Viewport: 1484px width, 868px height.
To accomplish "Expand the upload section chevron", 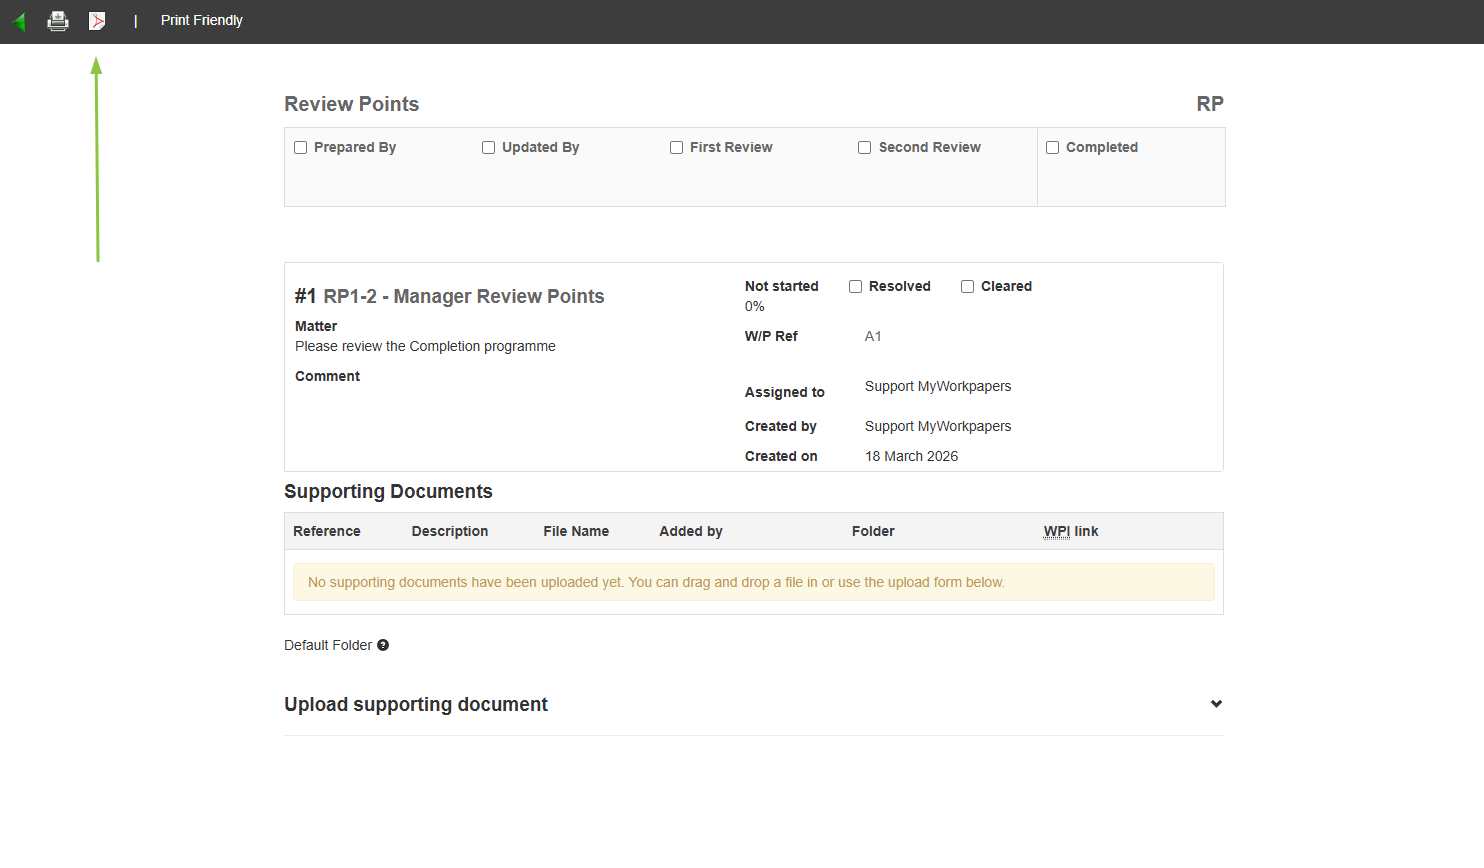I will 1216,704.
